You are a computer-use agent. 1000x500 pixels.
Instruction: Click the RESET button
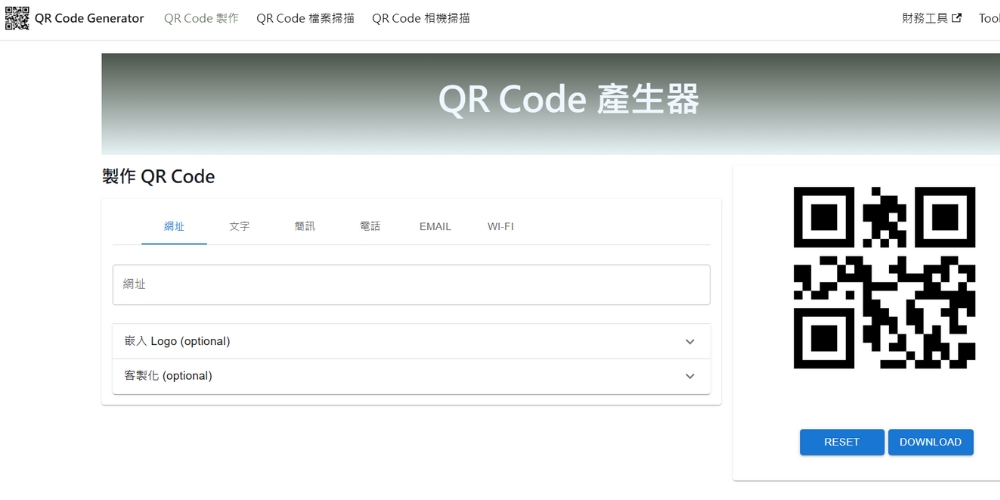click(x=842, y=442)
